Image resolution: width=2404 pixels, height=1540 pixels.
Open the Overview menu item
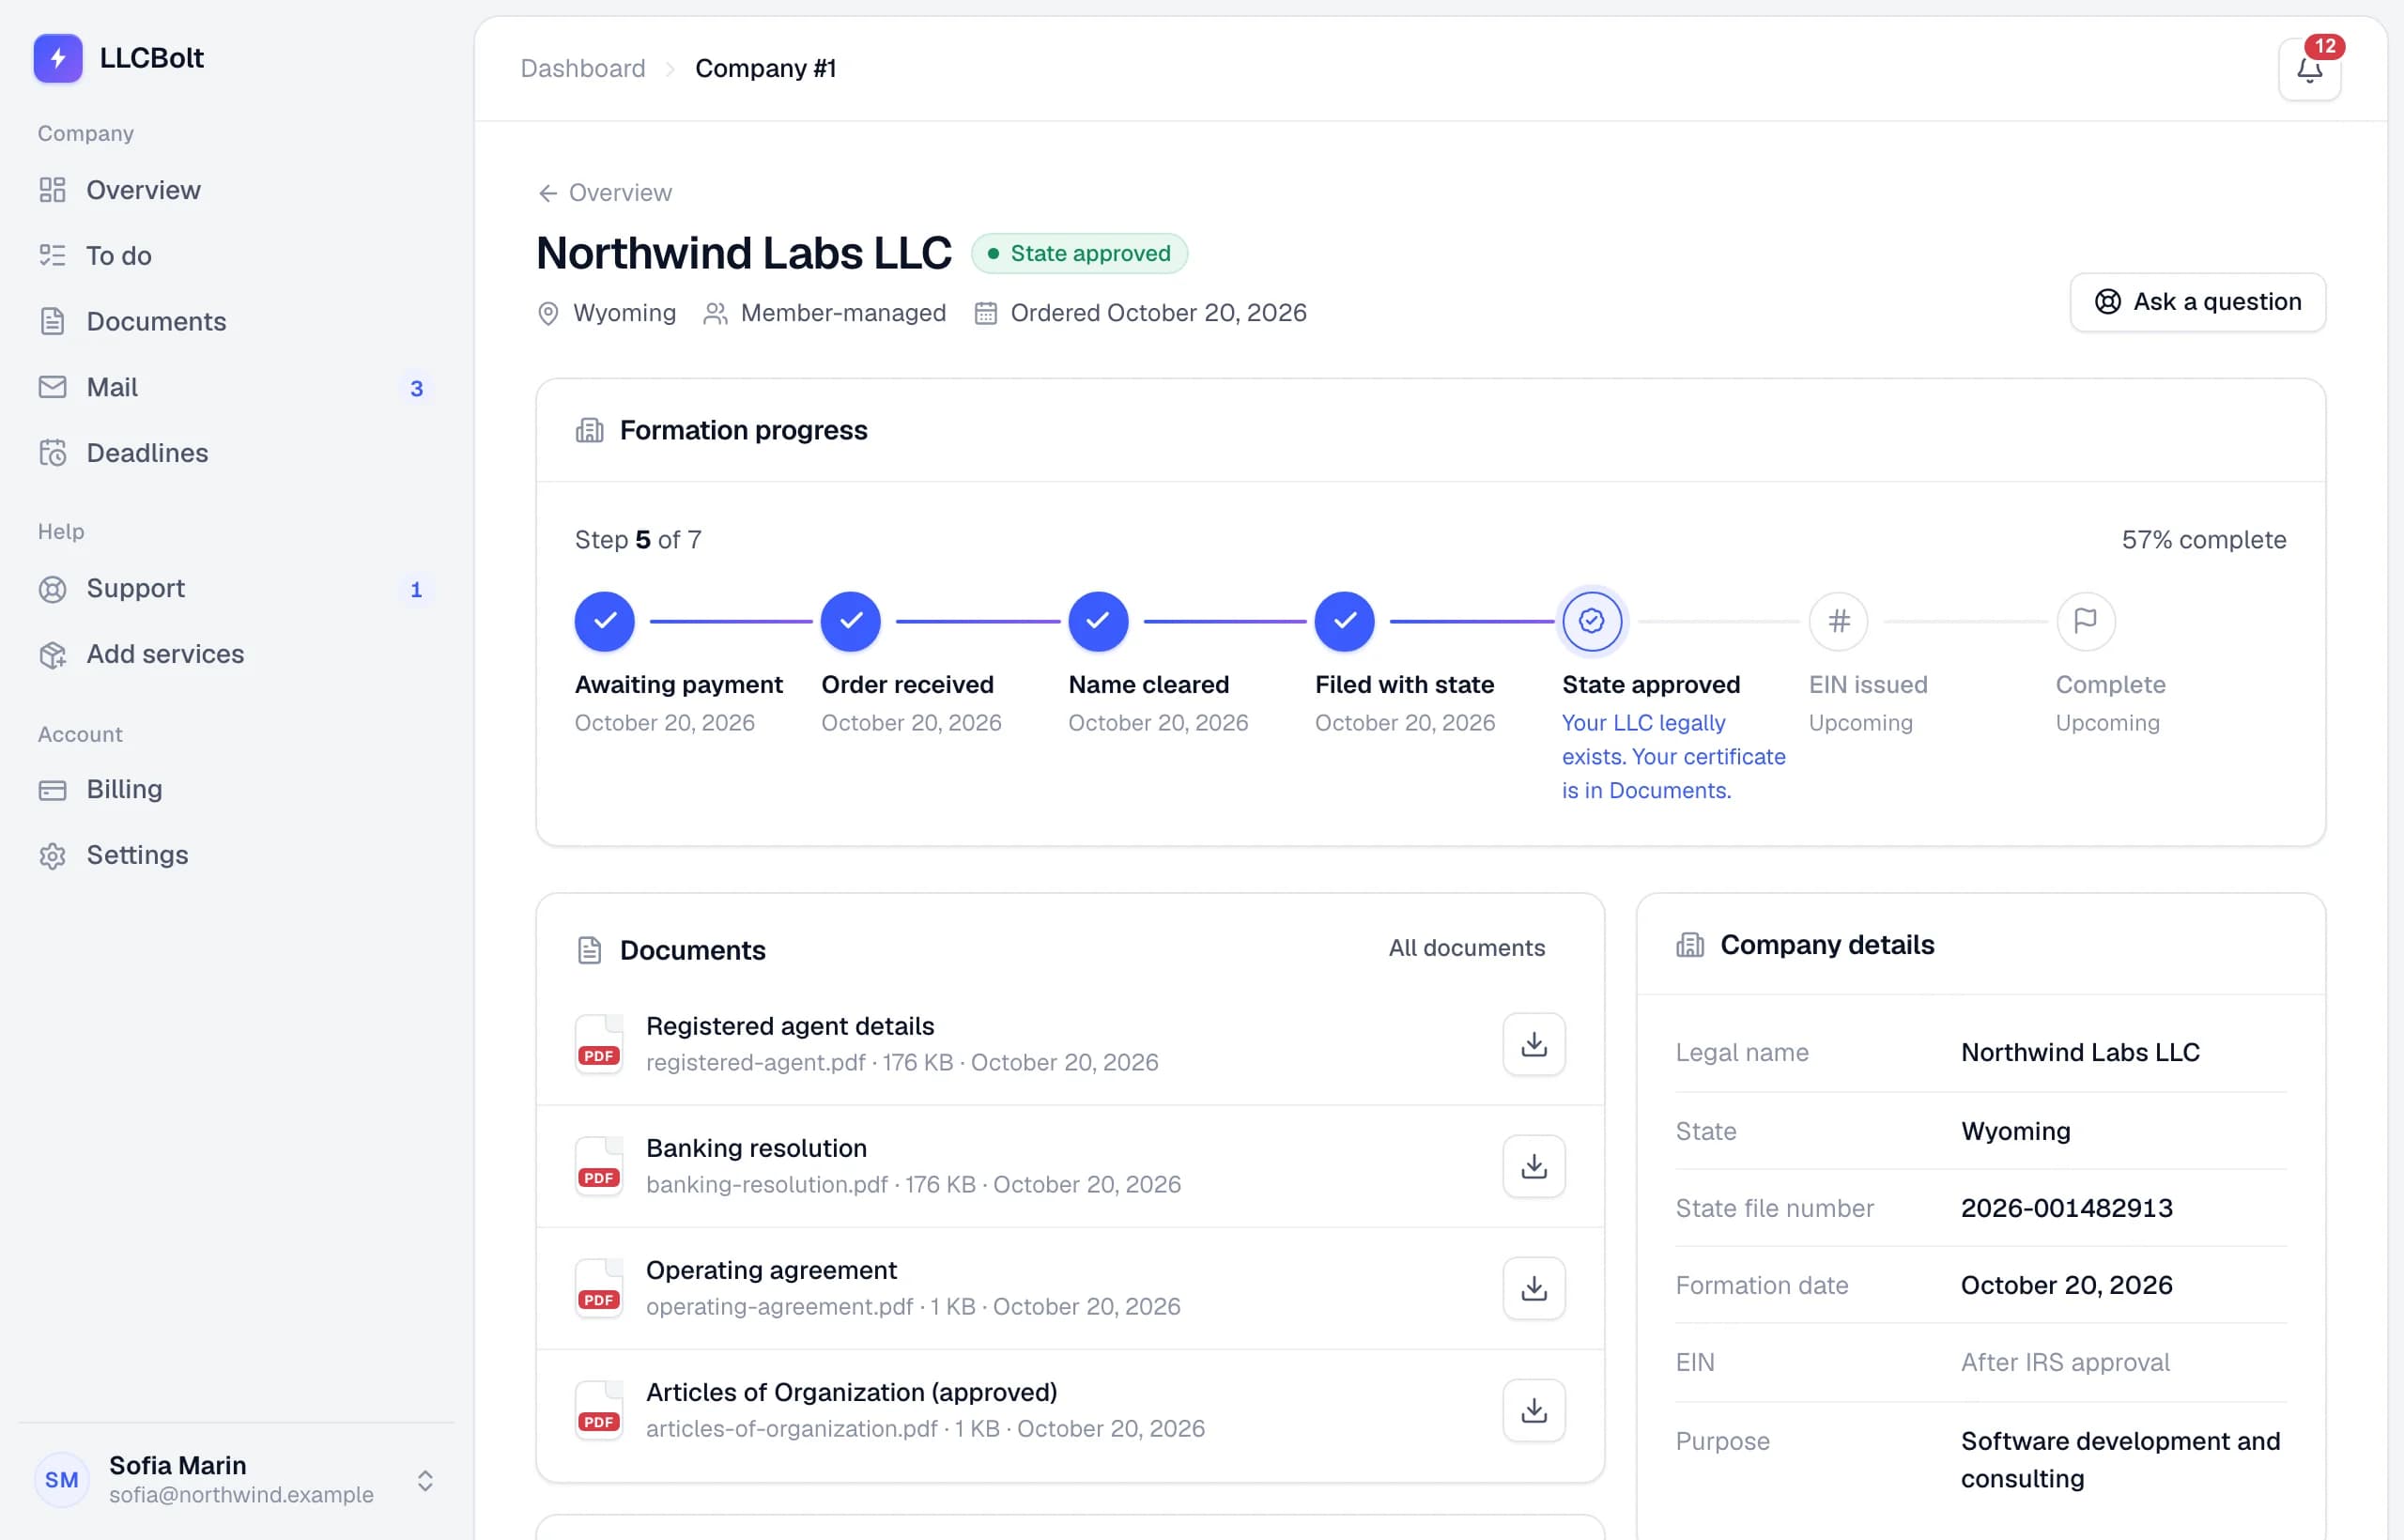[x=236, y=190]
